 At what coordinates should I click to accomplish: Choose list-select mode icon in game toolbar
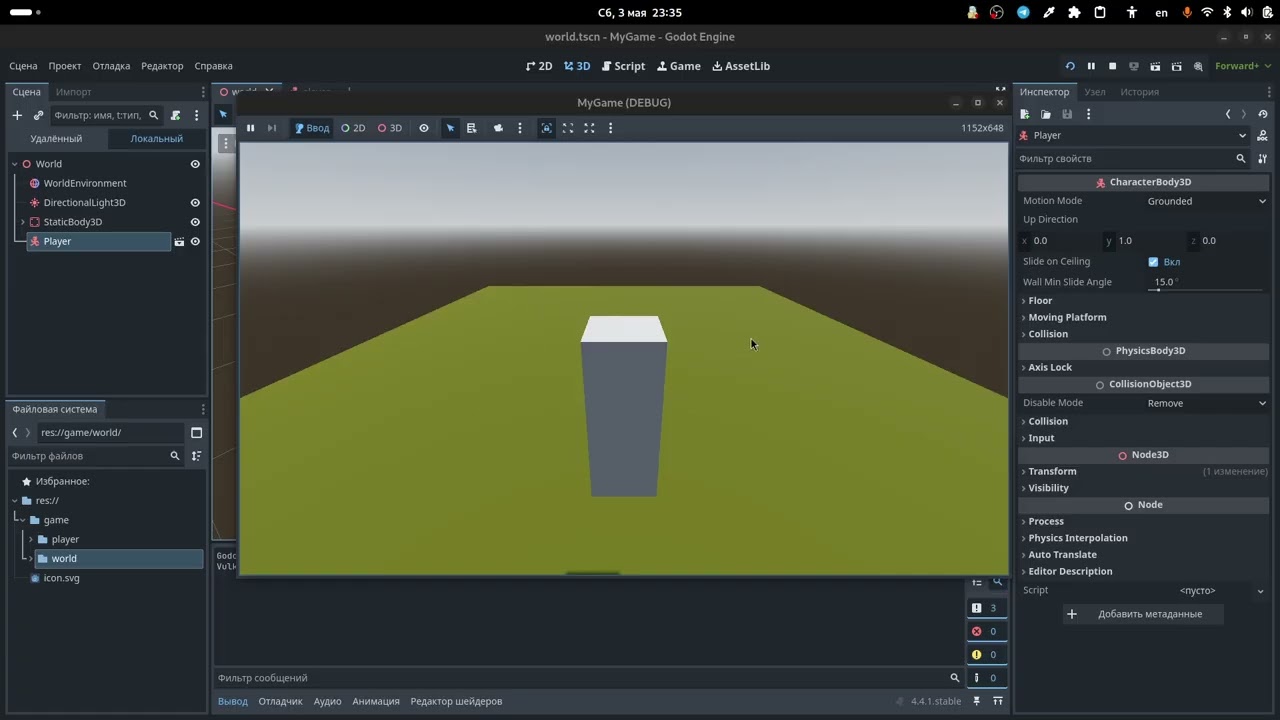click(472, 128)
